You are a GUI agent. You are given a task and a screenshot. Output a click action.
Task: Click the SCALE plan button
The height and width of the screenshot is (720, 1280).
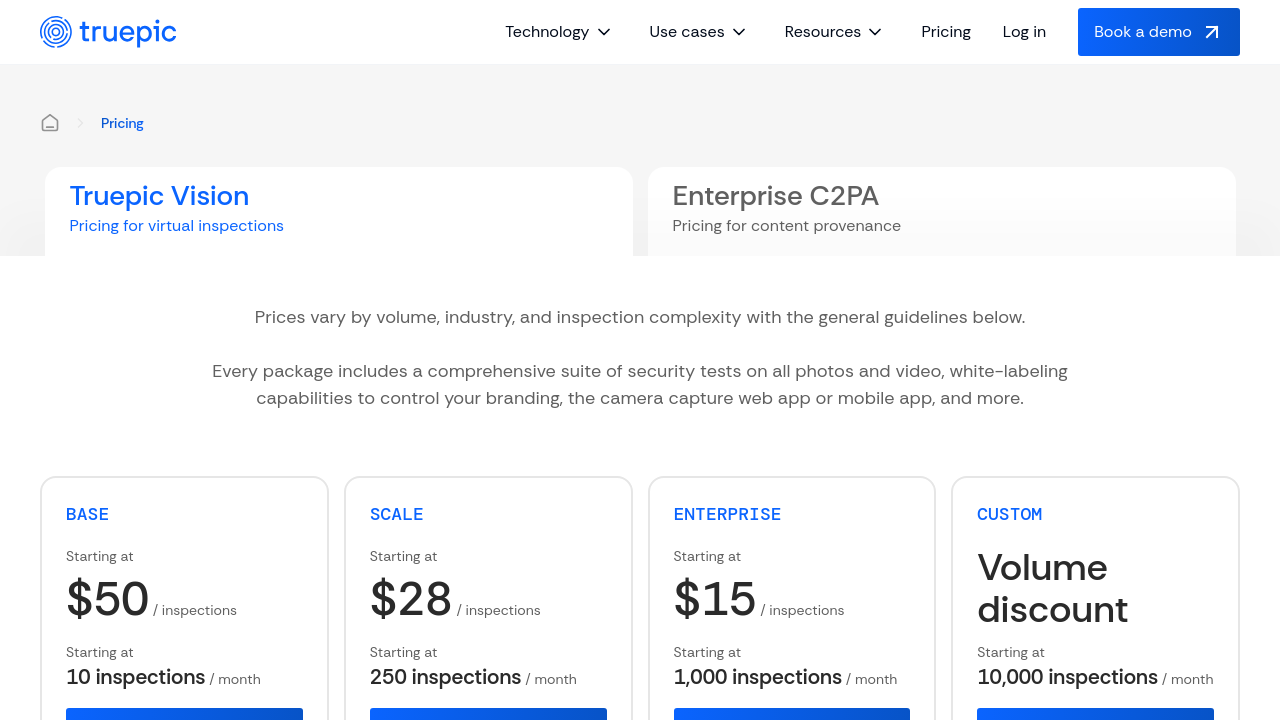pyautogui.click(x=488, y=714)
